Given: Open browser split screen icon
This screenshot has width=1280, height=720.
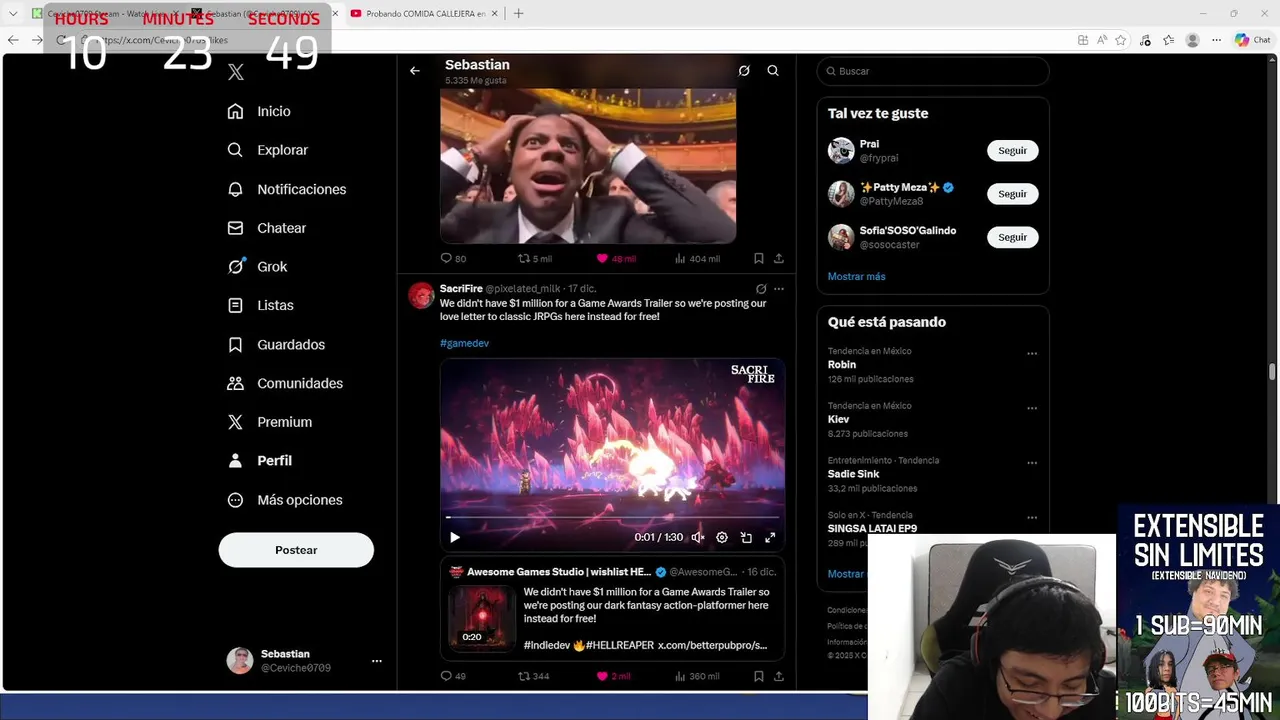Looking at the screenshot, I should 1083,40.
